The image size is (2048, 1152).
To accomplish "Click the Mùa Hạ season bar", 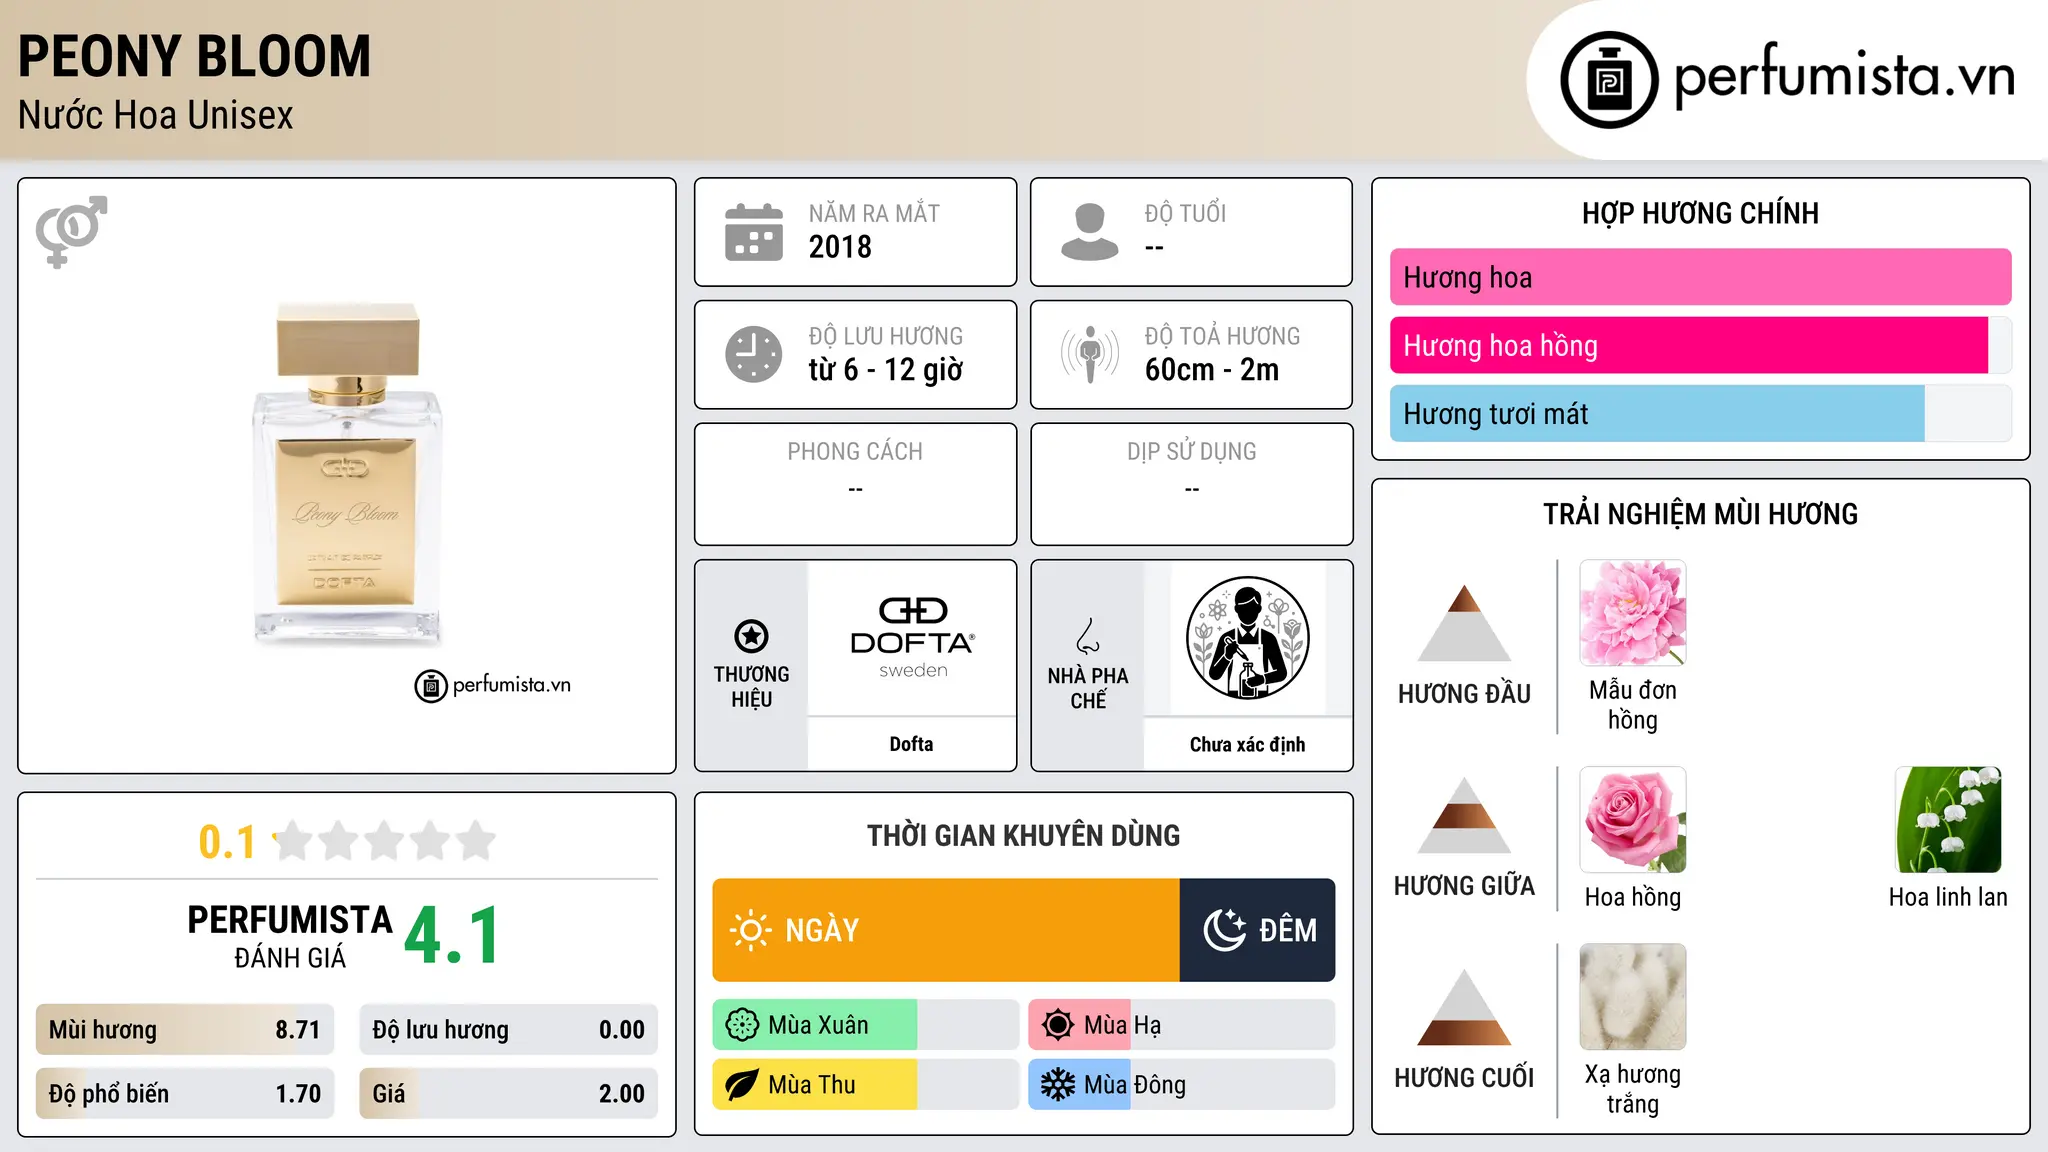I will (1182, 1025).
